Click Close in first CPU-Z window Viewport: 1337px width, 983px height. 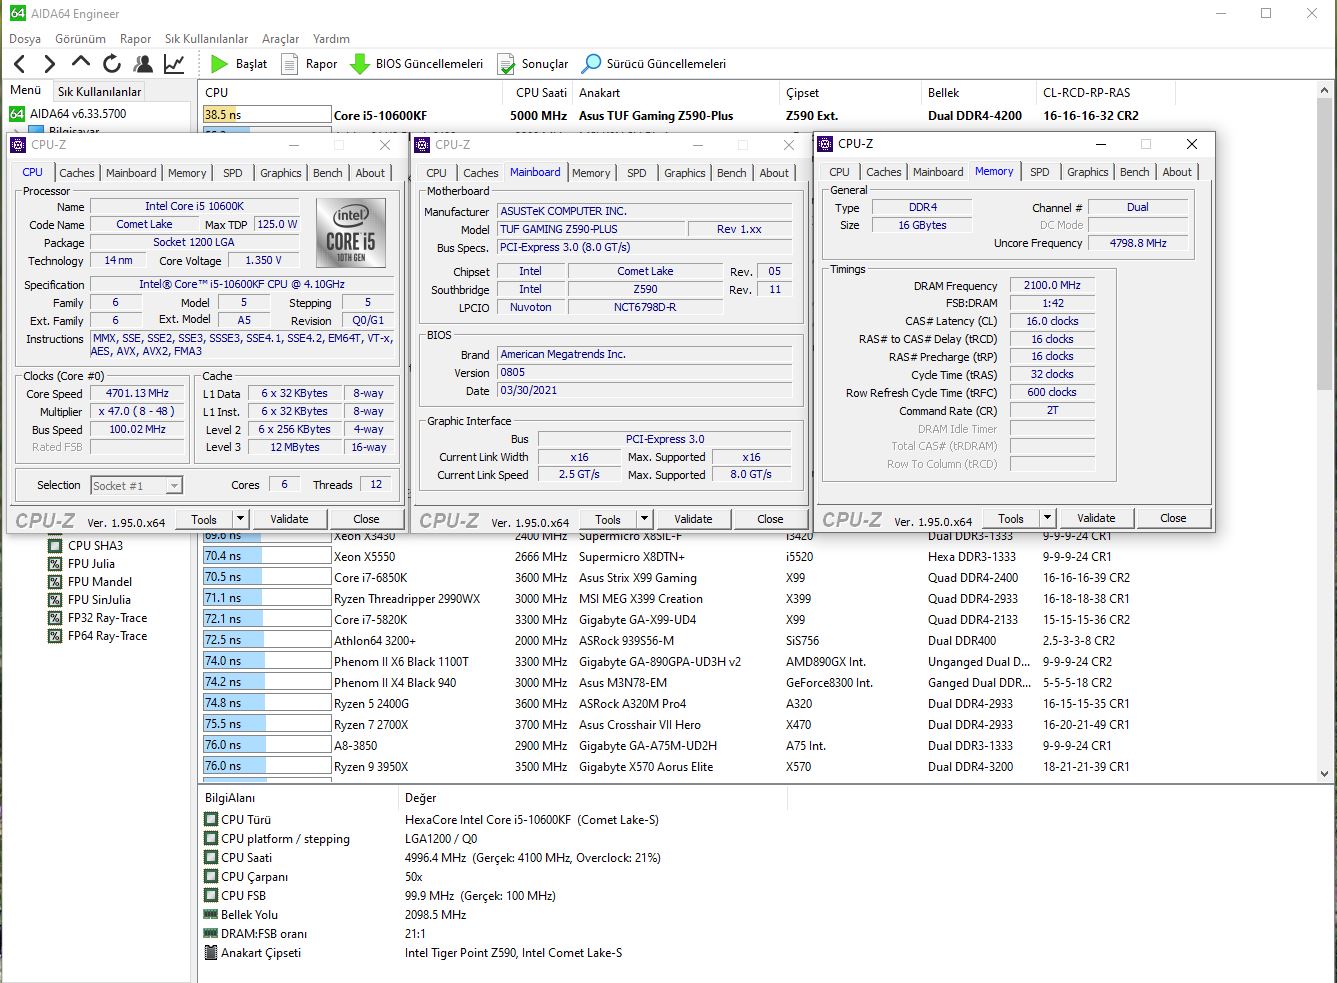pos(366,519)
